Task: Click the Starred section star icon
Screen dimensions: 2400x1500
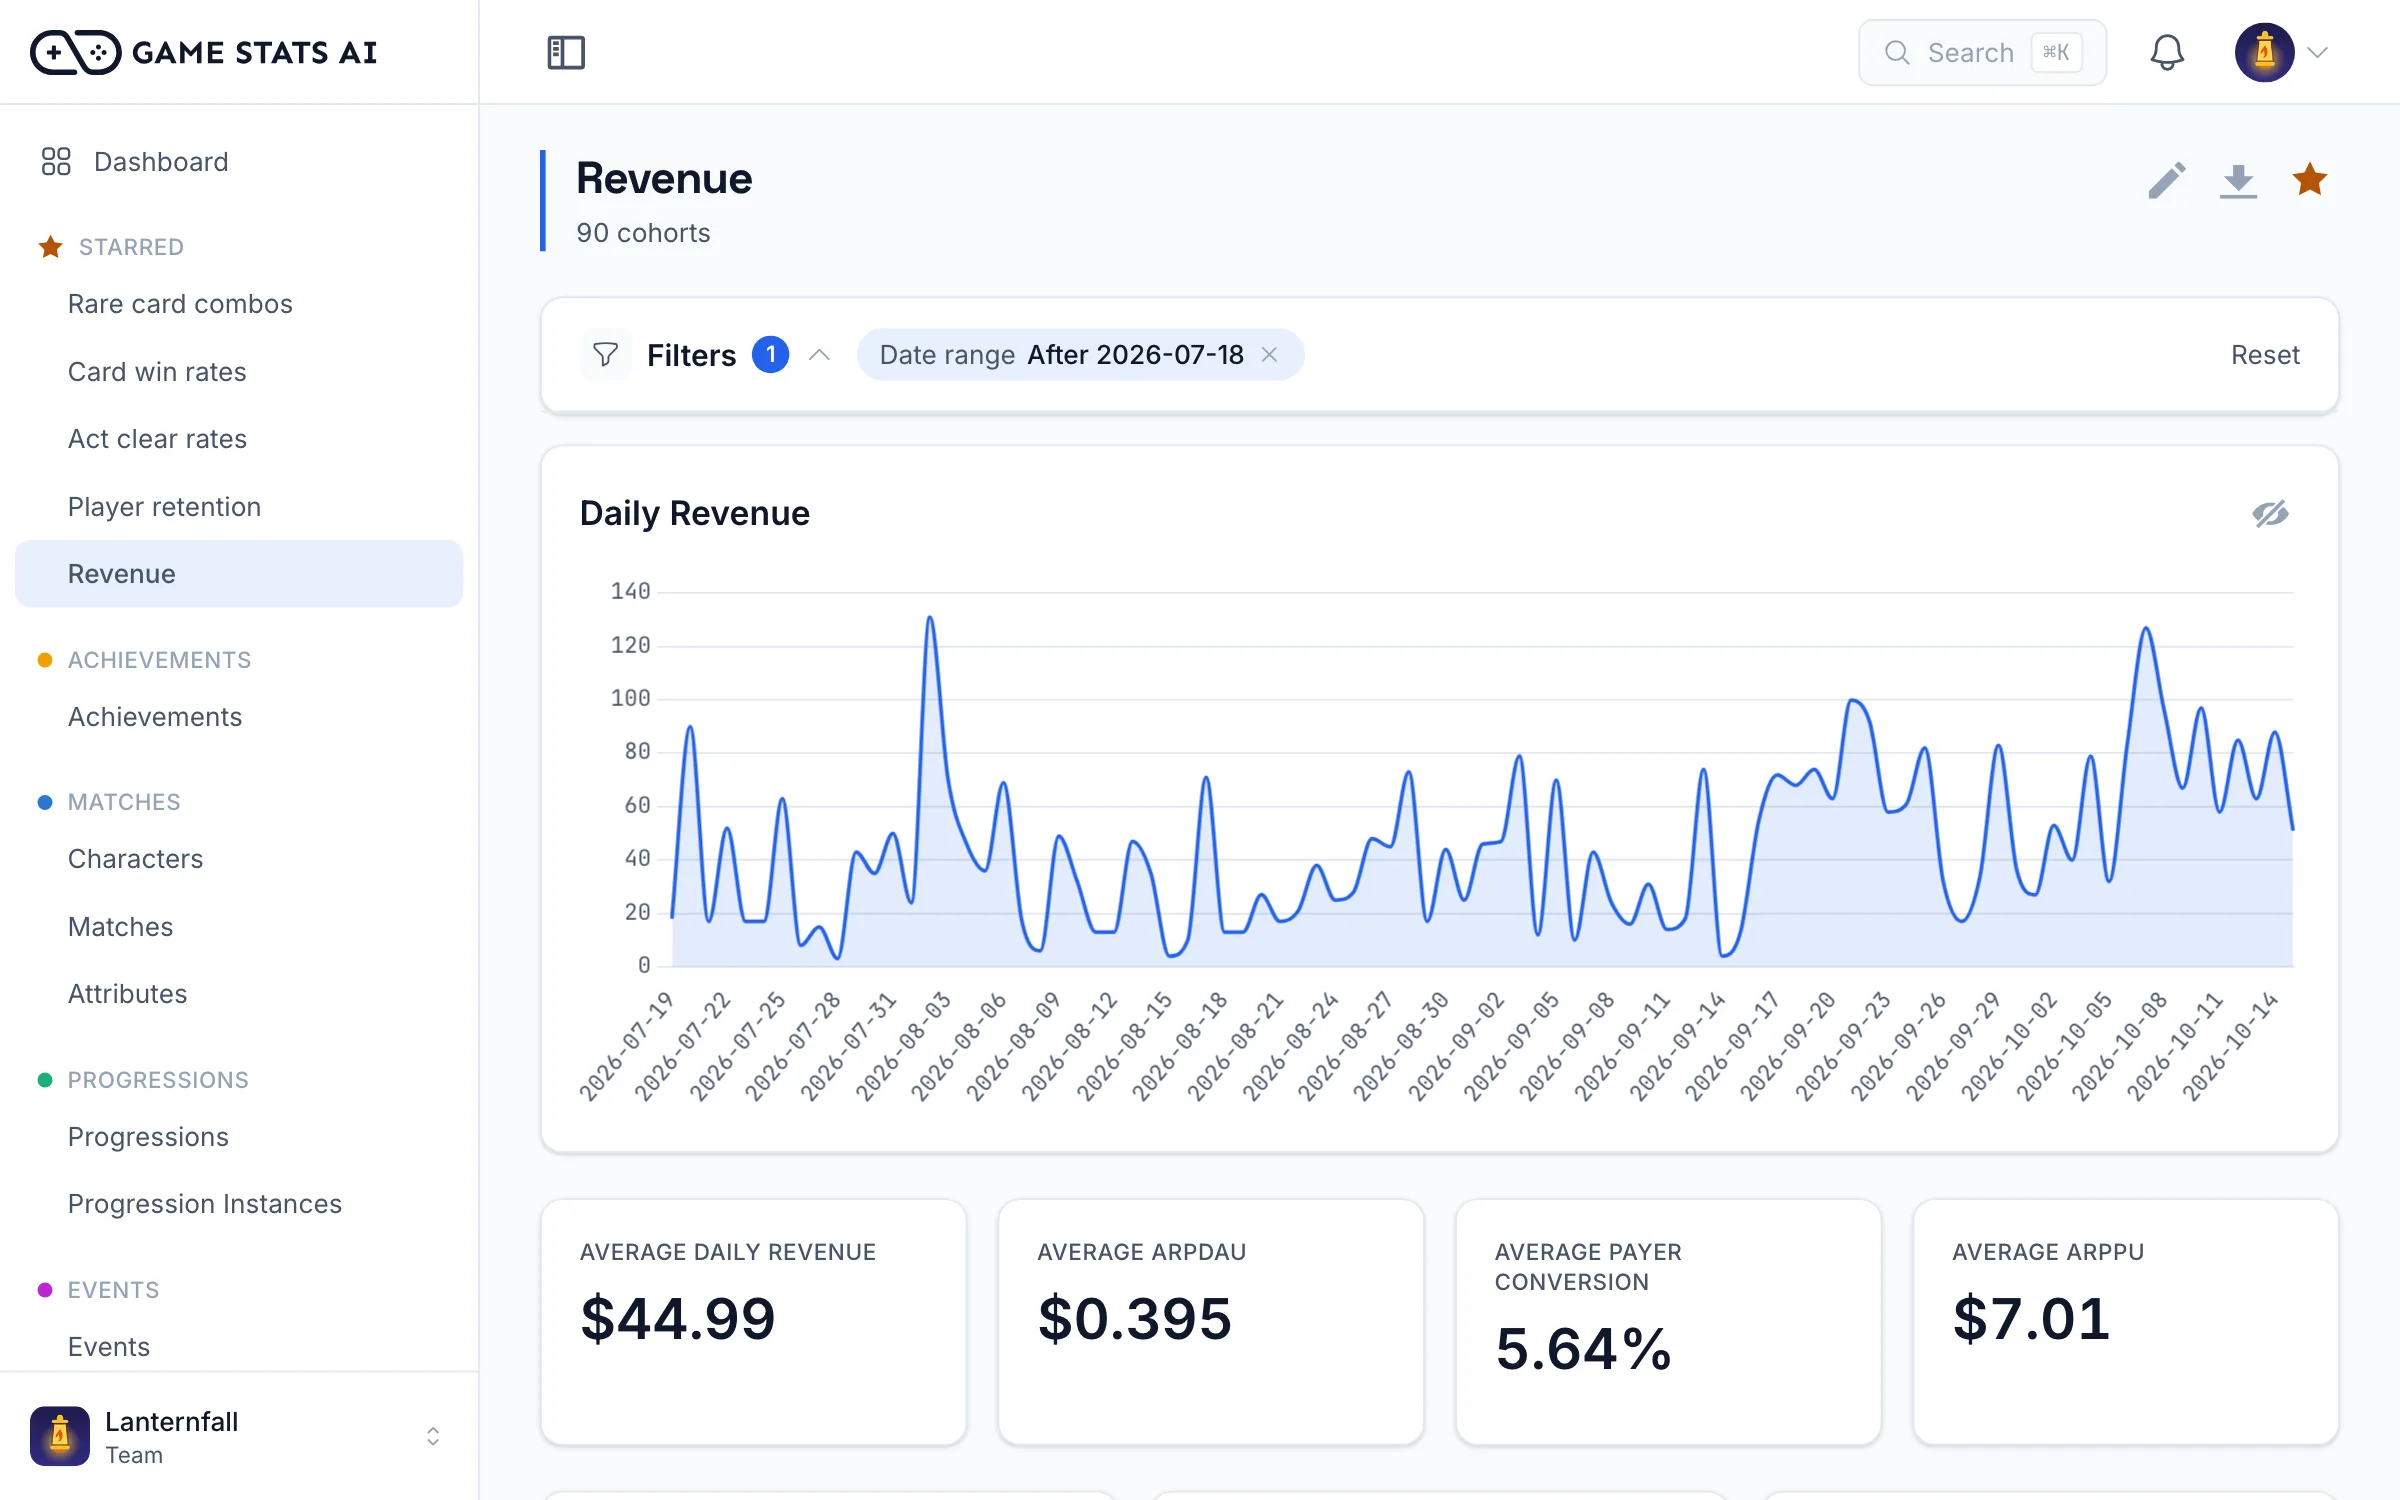Action: [x=50, y=247]
